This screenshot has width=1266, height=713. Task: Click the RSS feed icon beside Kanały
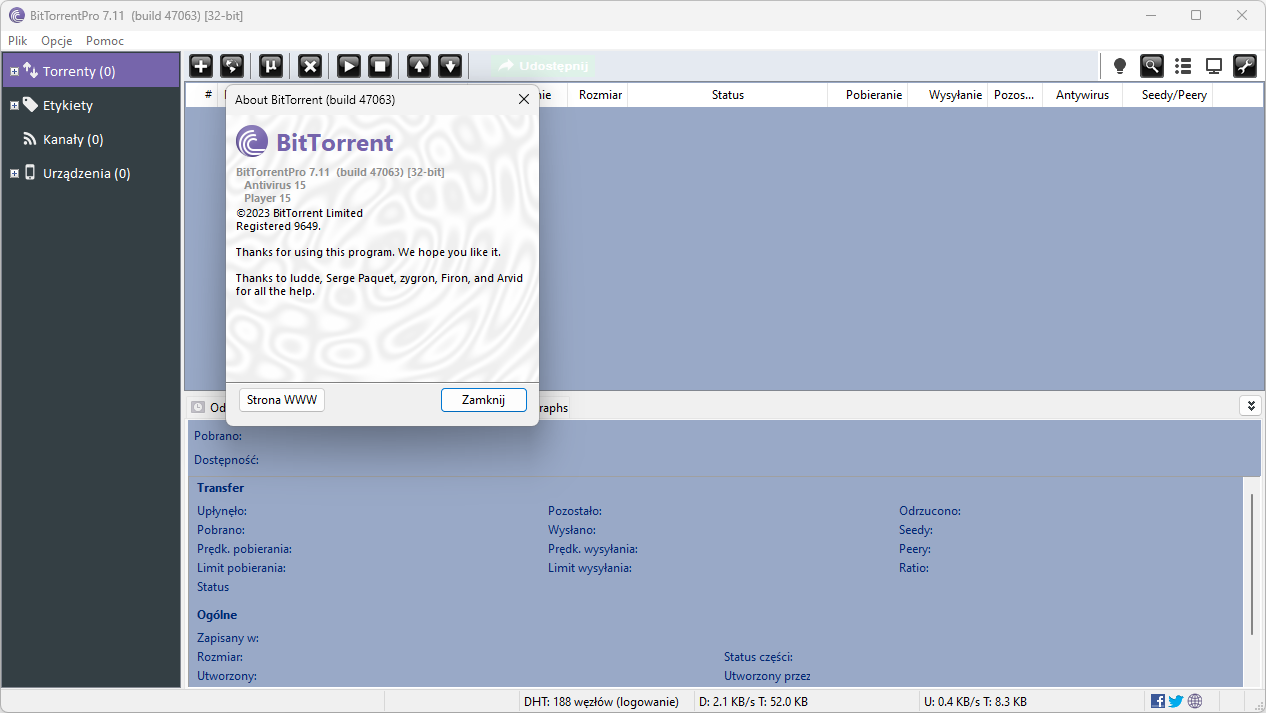click(x=30, y=139)
